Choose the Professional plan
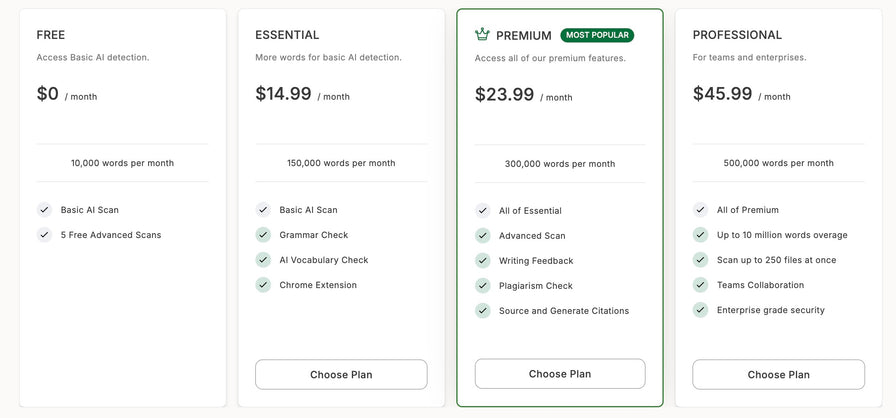The width and height of the screenshot is (896, 418). [x=778, y=375]
